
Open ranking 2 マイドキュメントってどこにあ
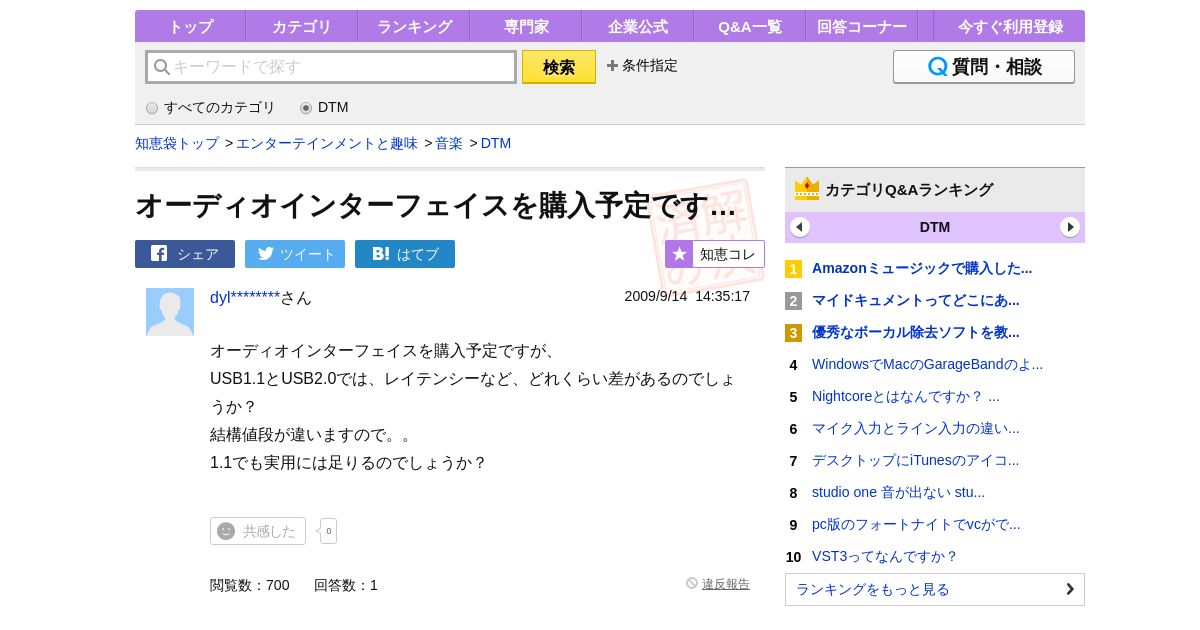[916, 300]
